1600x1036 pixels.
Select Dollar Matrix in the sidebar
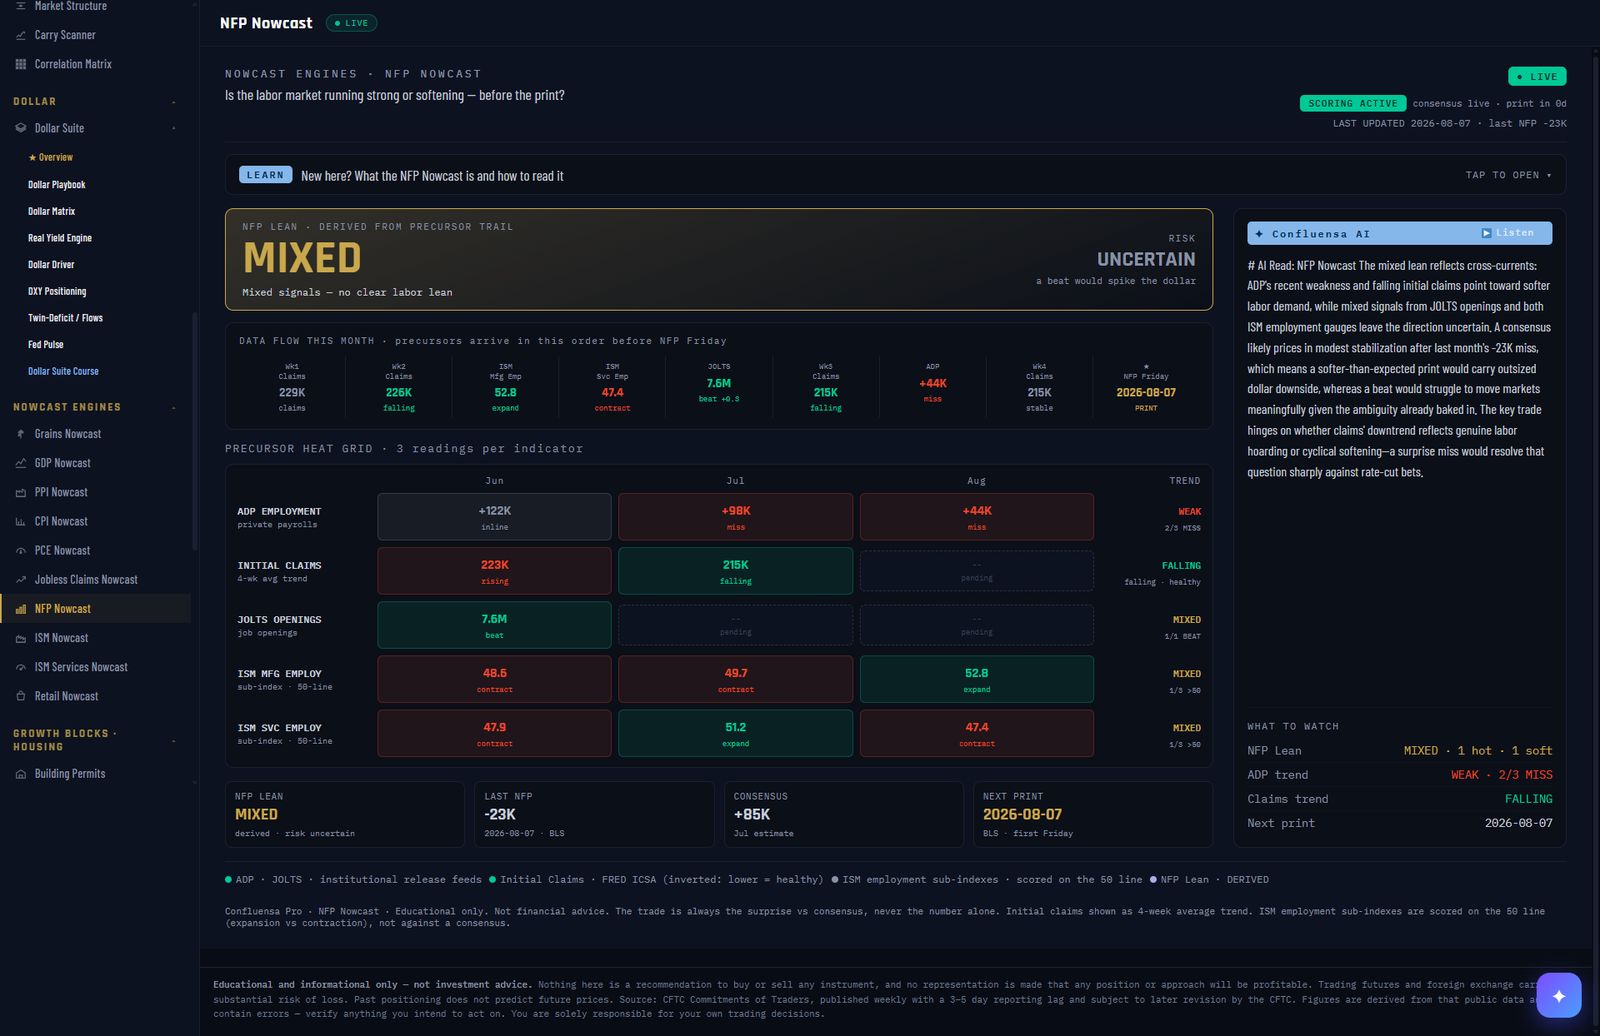coord(52,211)
